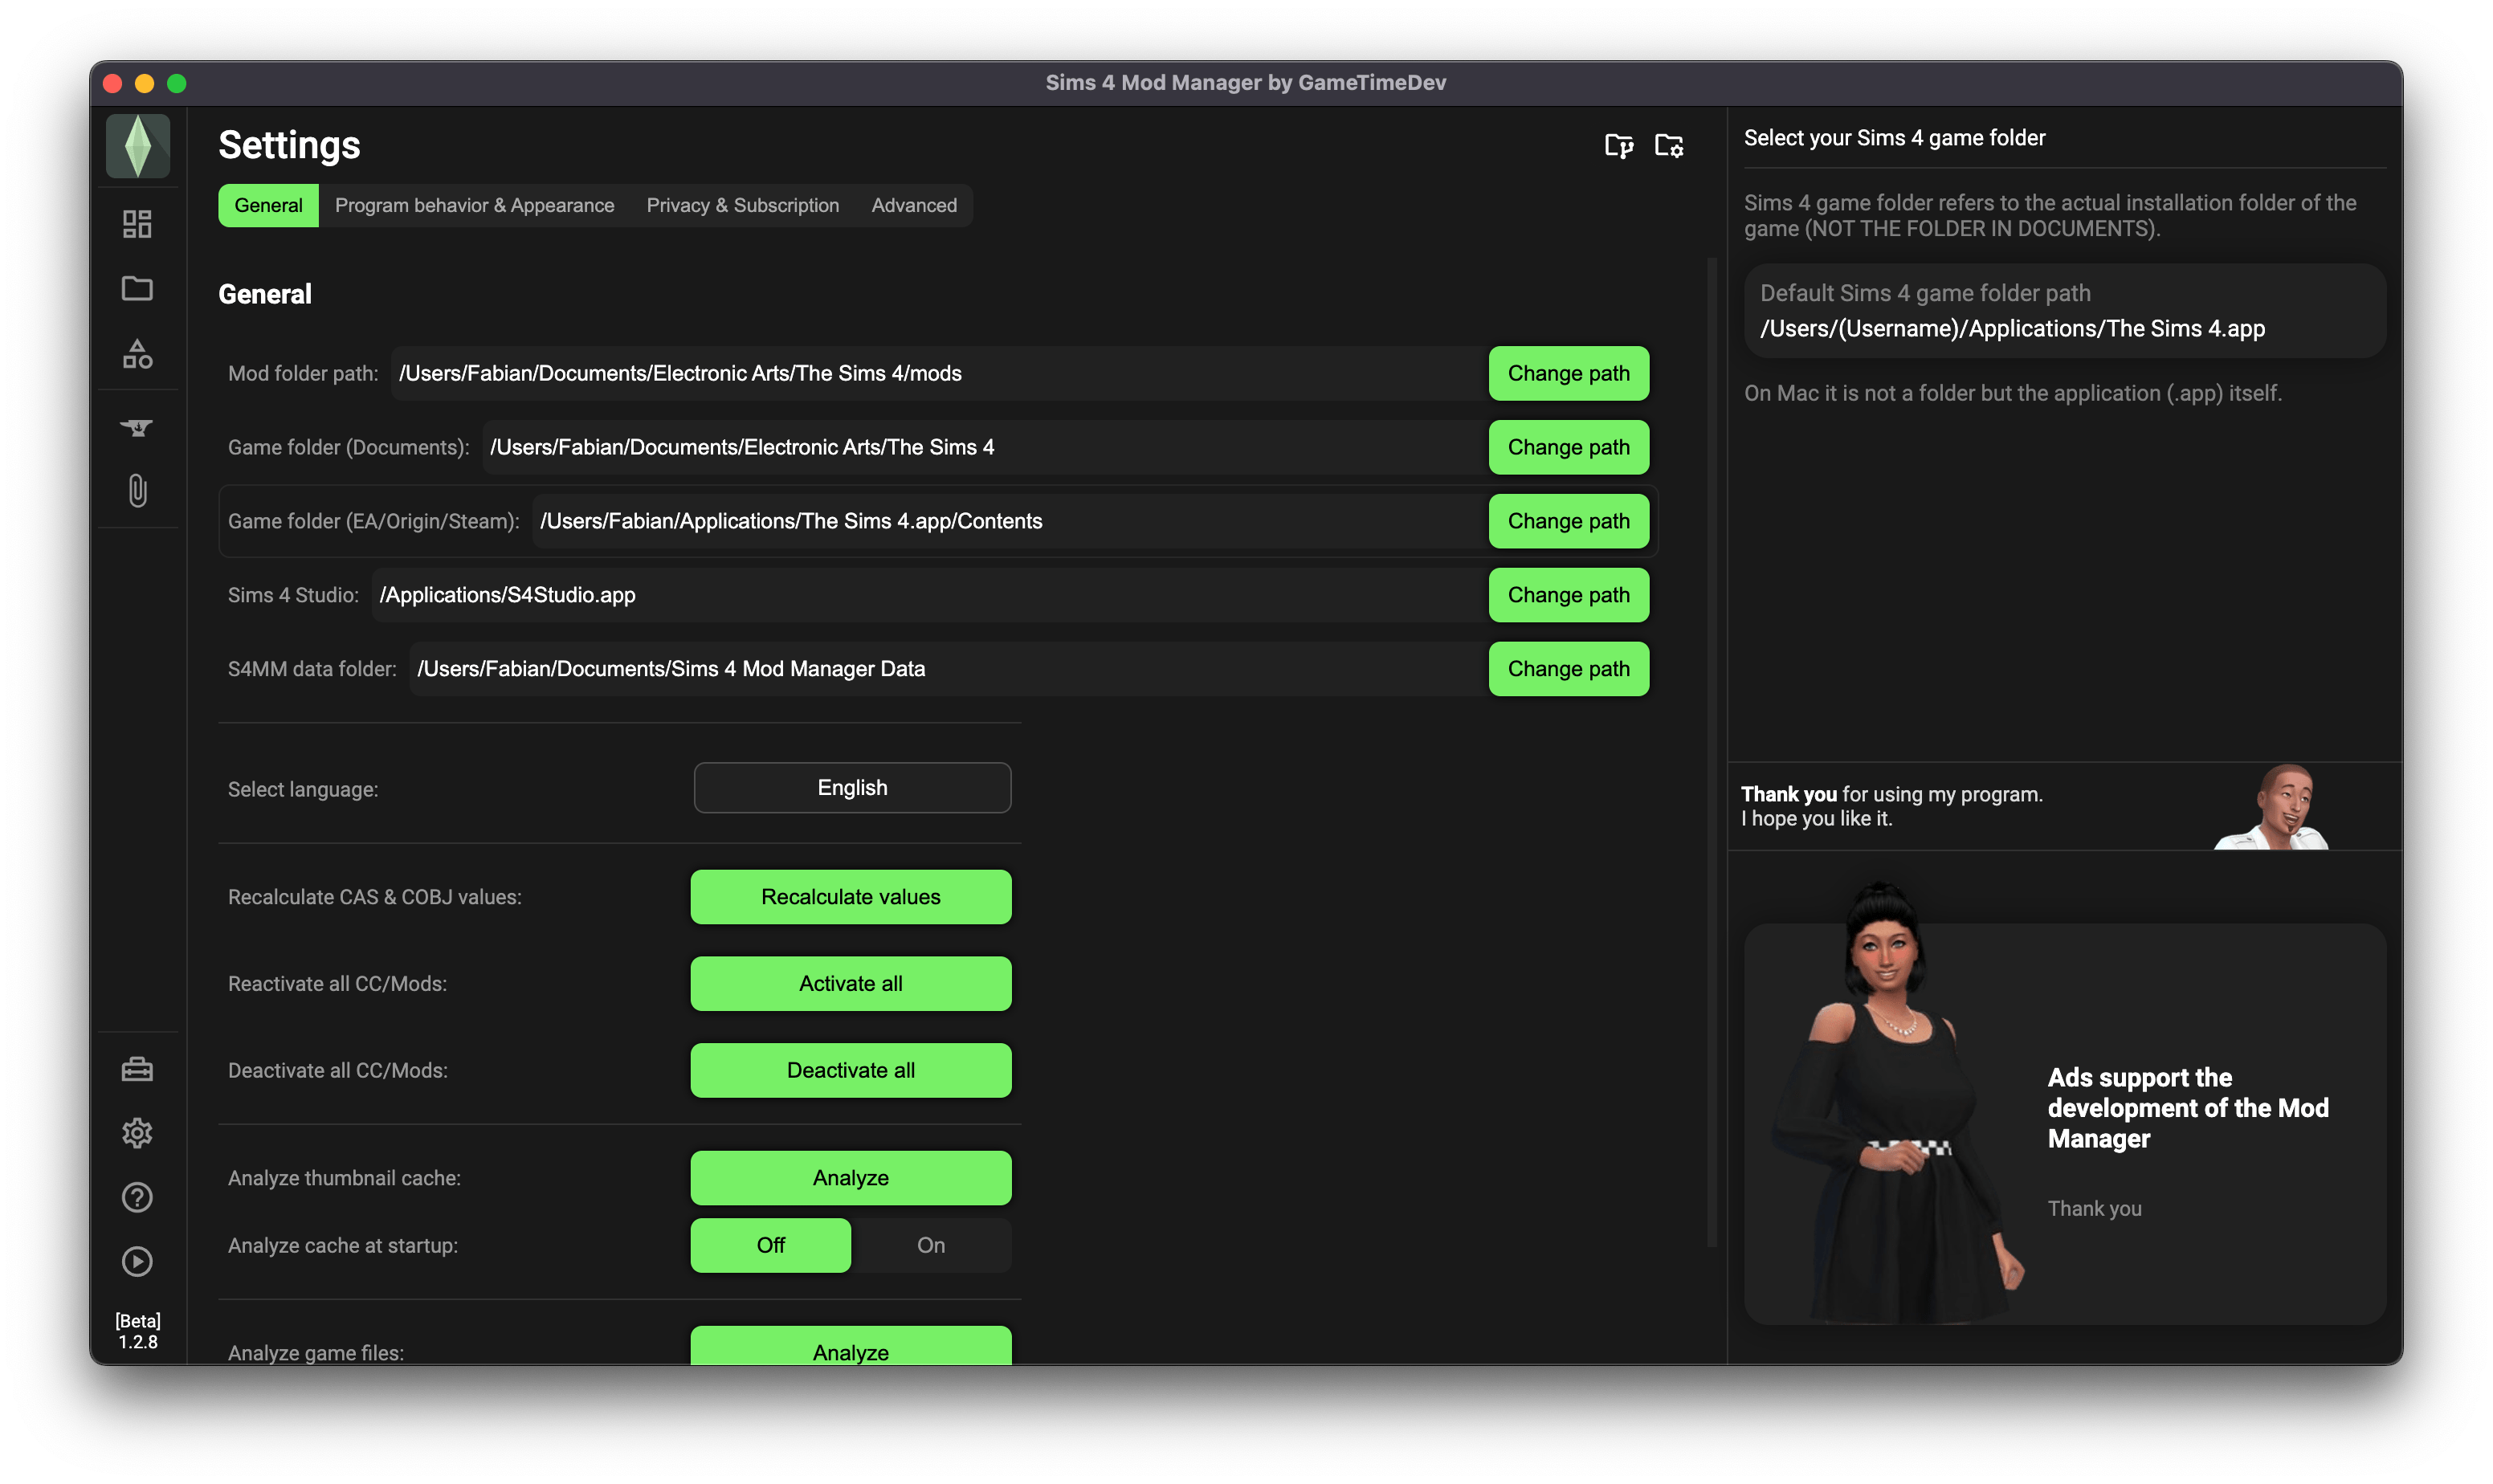
Task: Open the anvil forge icon in sidebar
Action: point(137,428)
